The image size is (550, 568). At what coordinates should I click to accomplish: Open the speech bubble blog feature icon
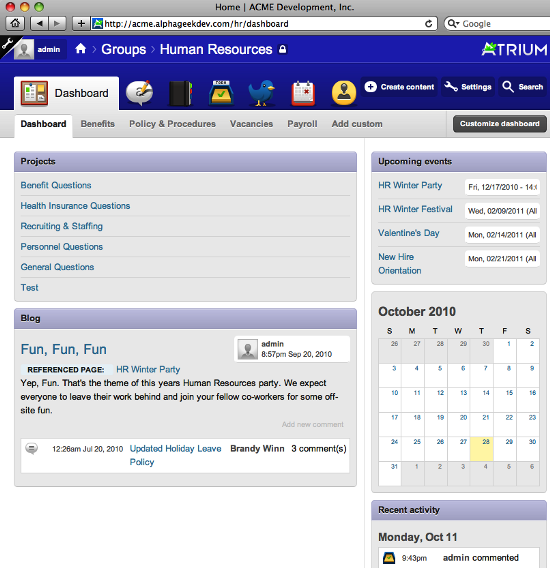click(x=139, y=93)
